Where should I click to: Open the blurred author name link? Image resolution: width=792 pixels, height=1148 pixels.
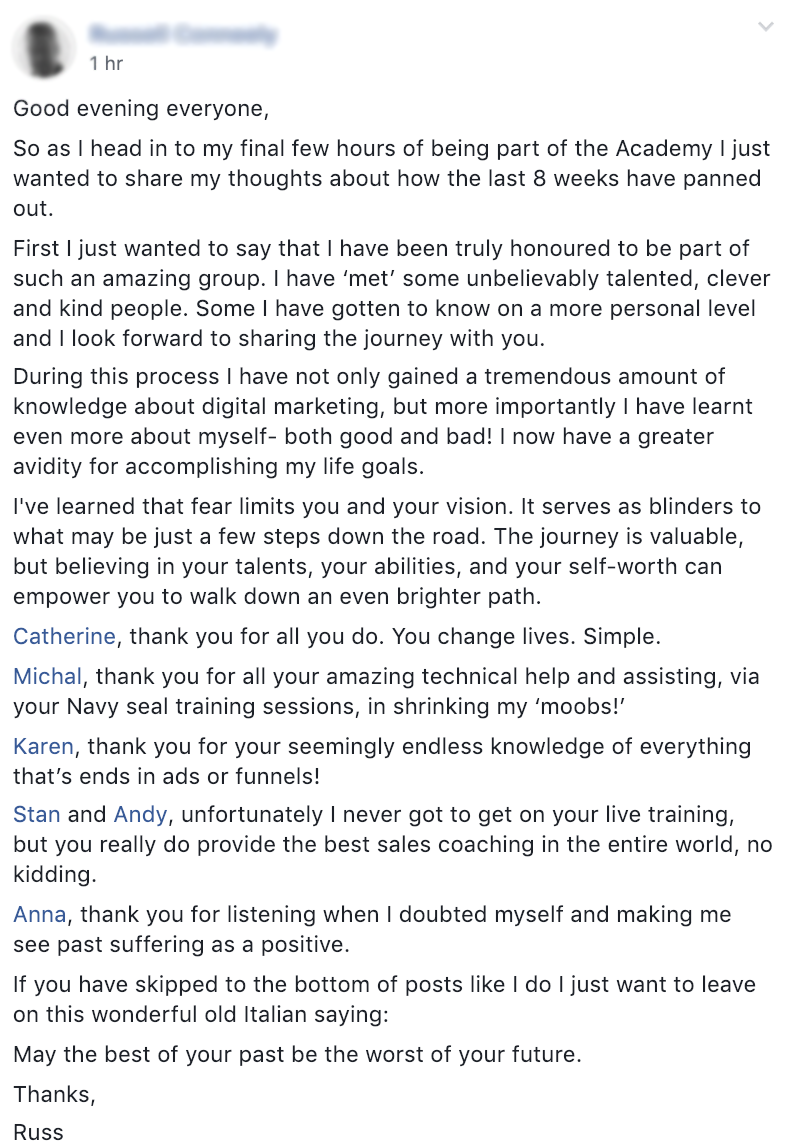(182, 36)
